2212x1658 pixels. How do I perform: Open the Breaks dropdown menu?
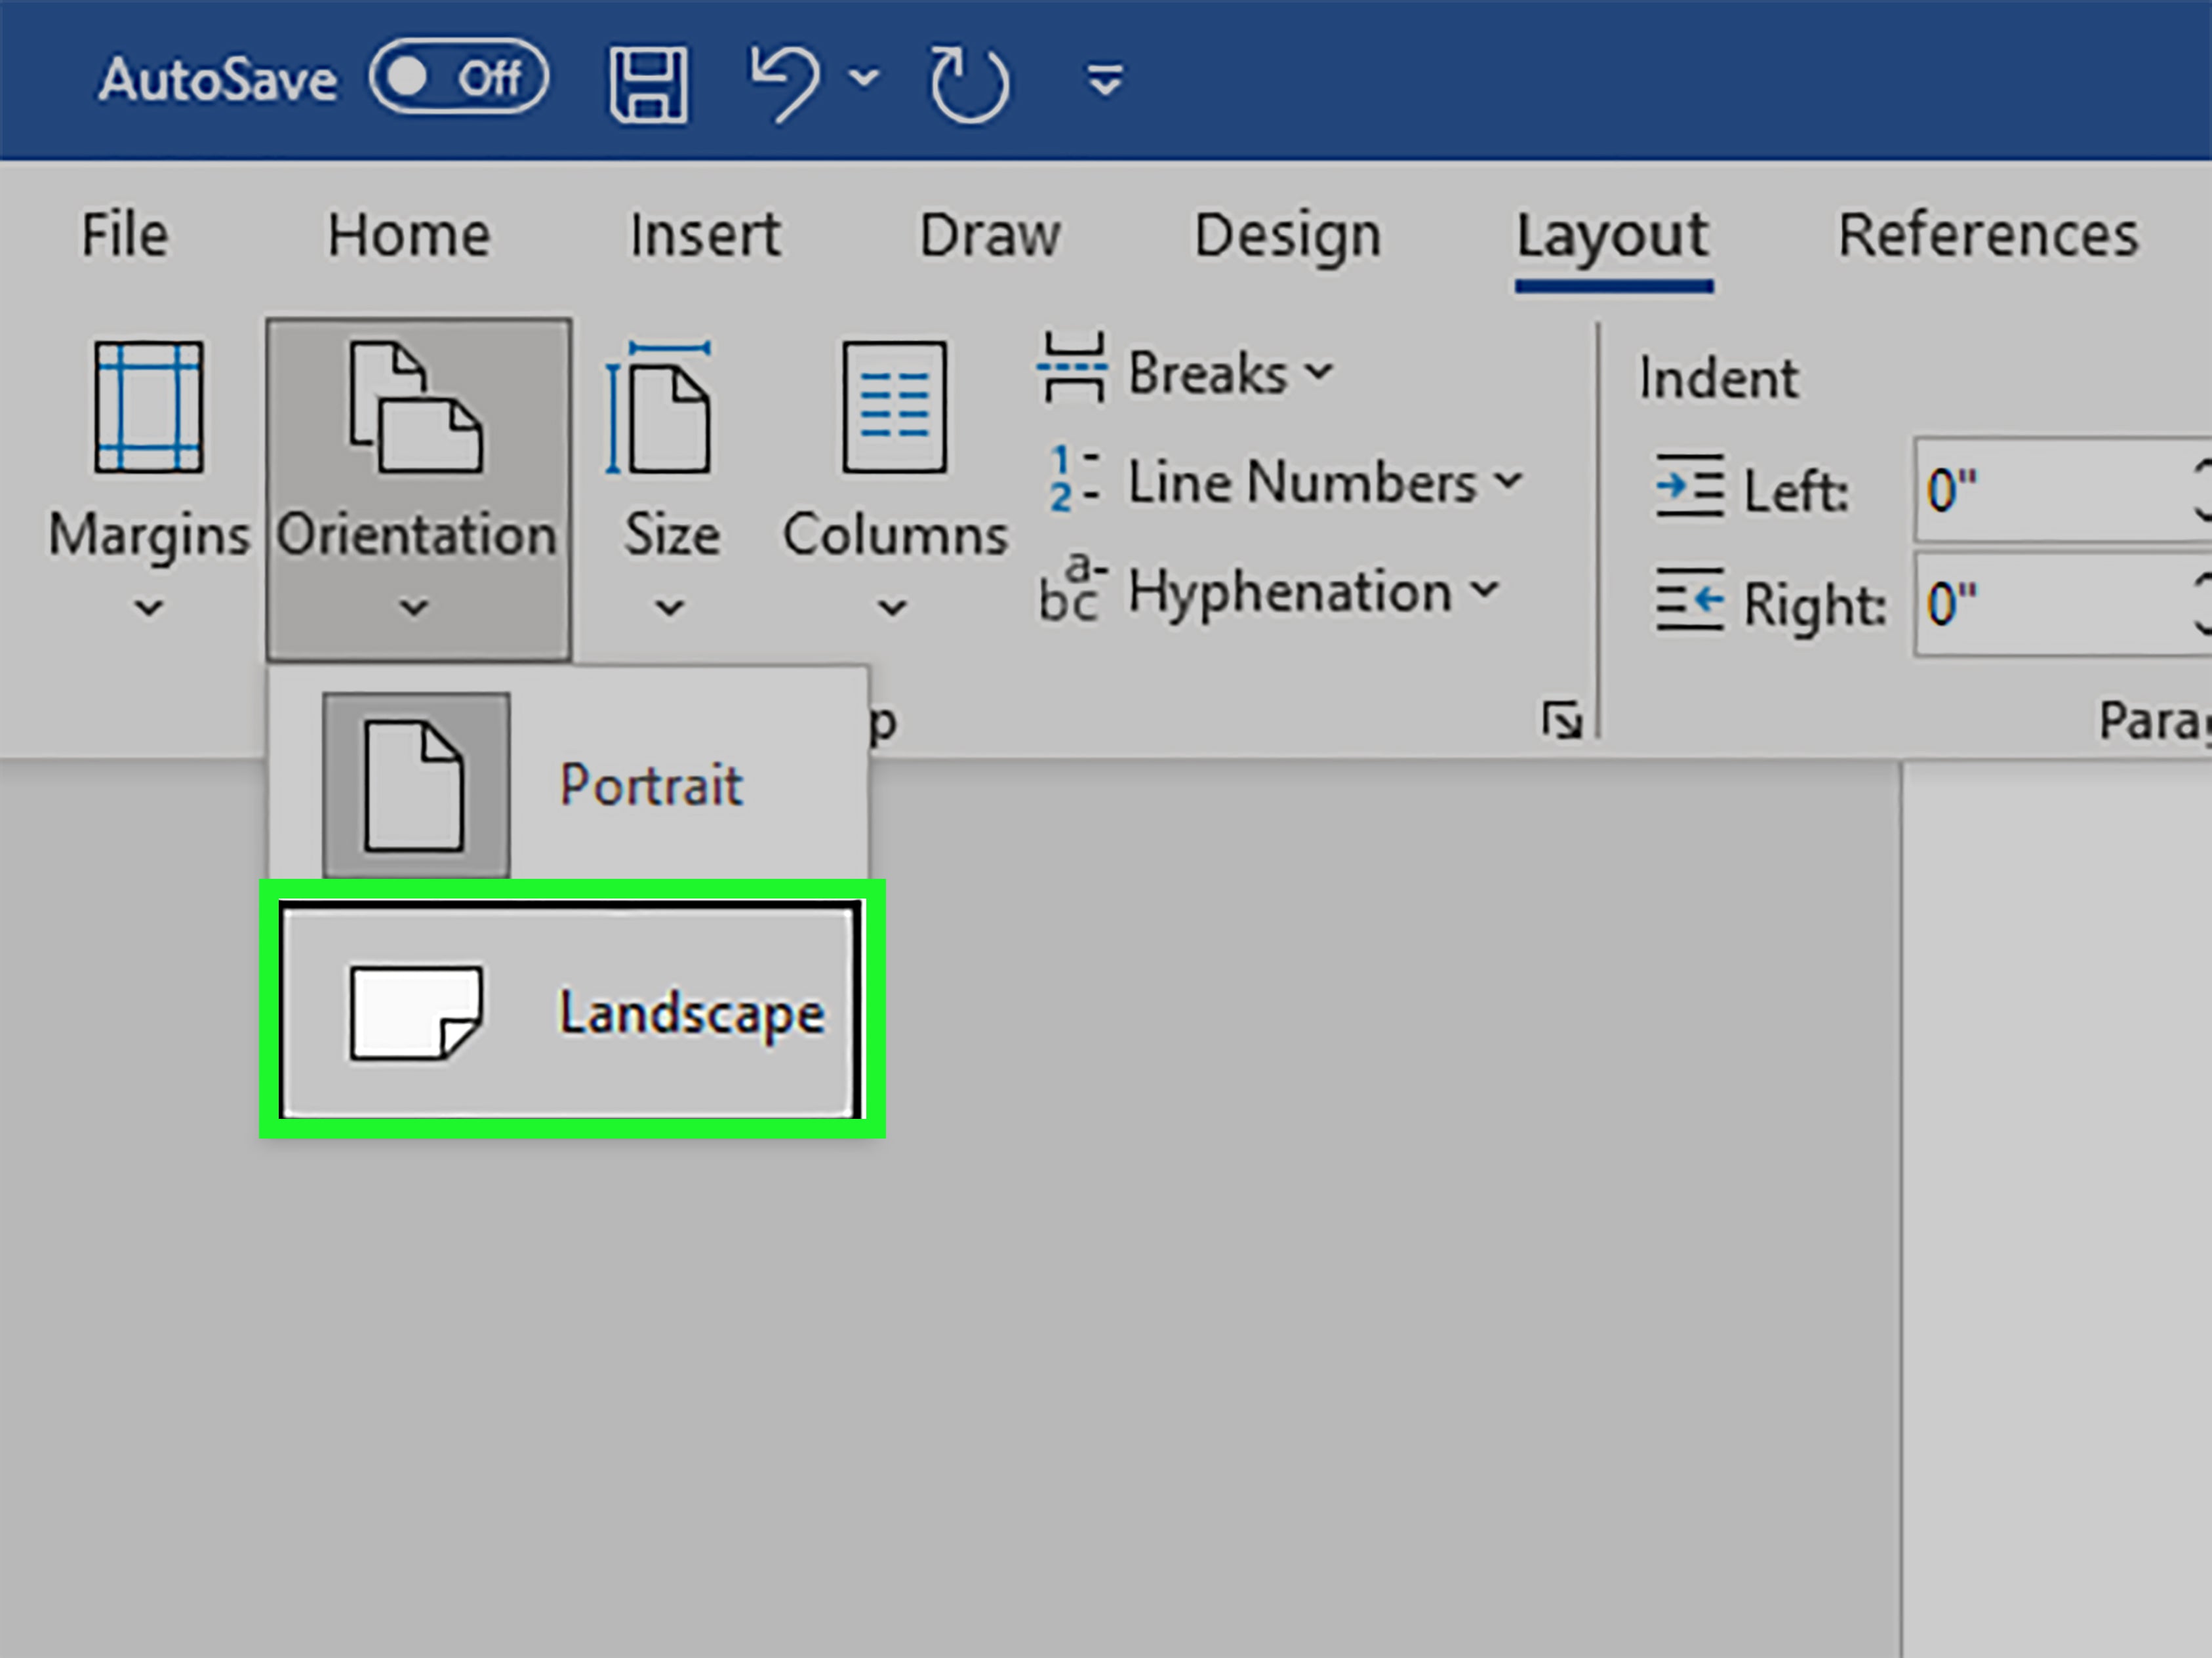pos(1320,372)
